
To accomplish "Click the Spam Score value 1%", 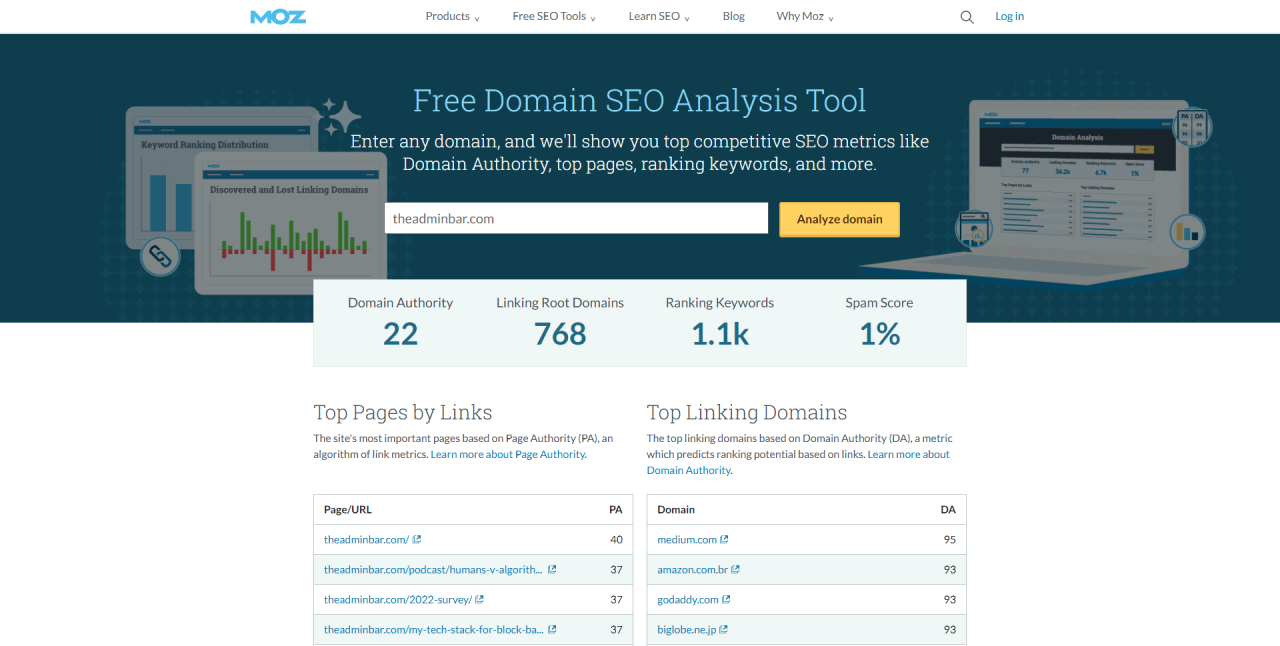I will [880, 333].
